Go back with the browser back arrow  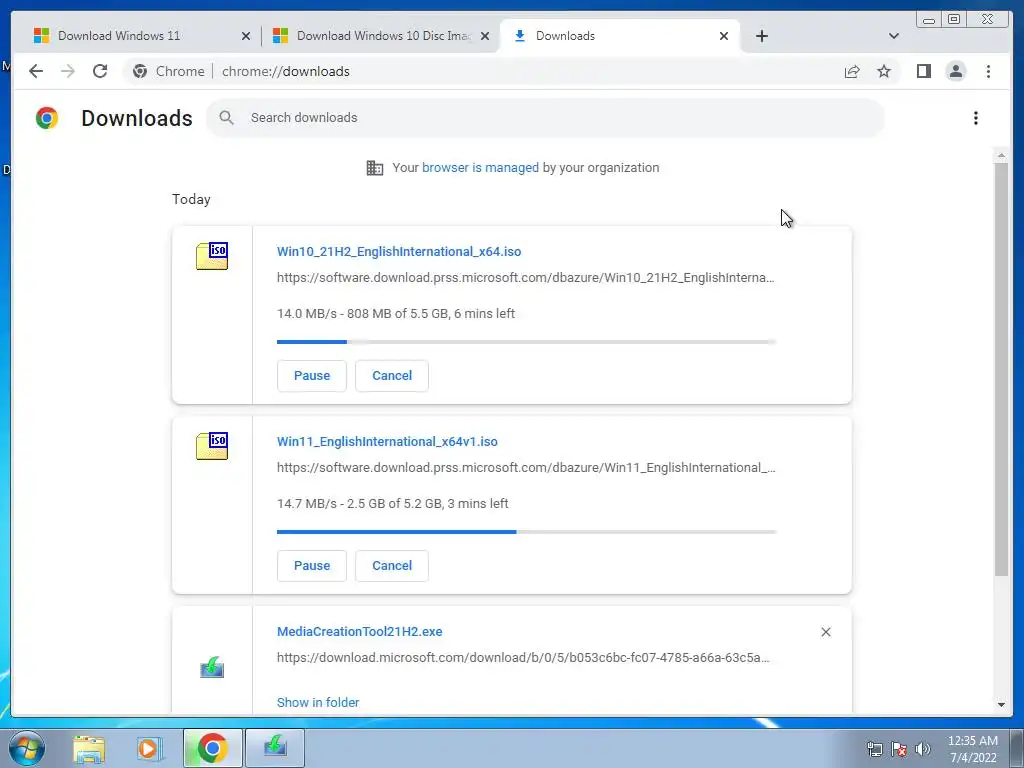click(x=36, y=71)
